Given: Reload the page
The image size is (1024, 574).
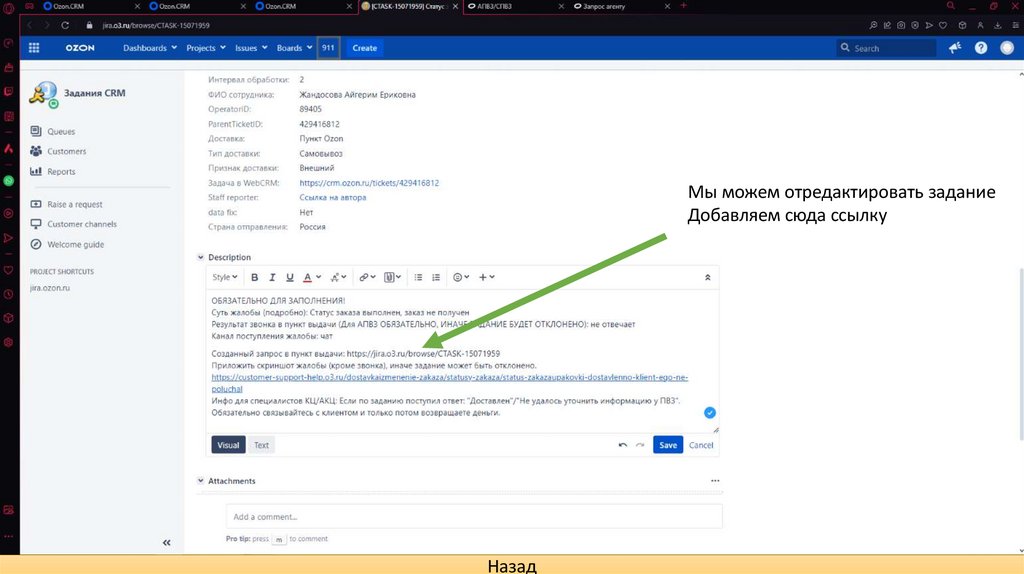Looking at the screenshot, I should pyautogui.click(x=65, y=25).
